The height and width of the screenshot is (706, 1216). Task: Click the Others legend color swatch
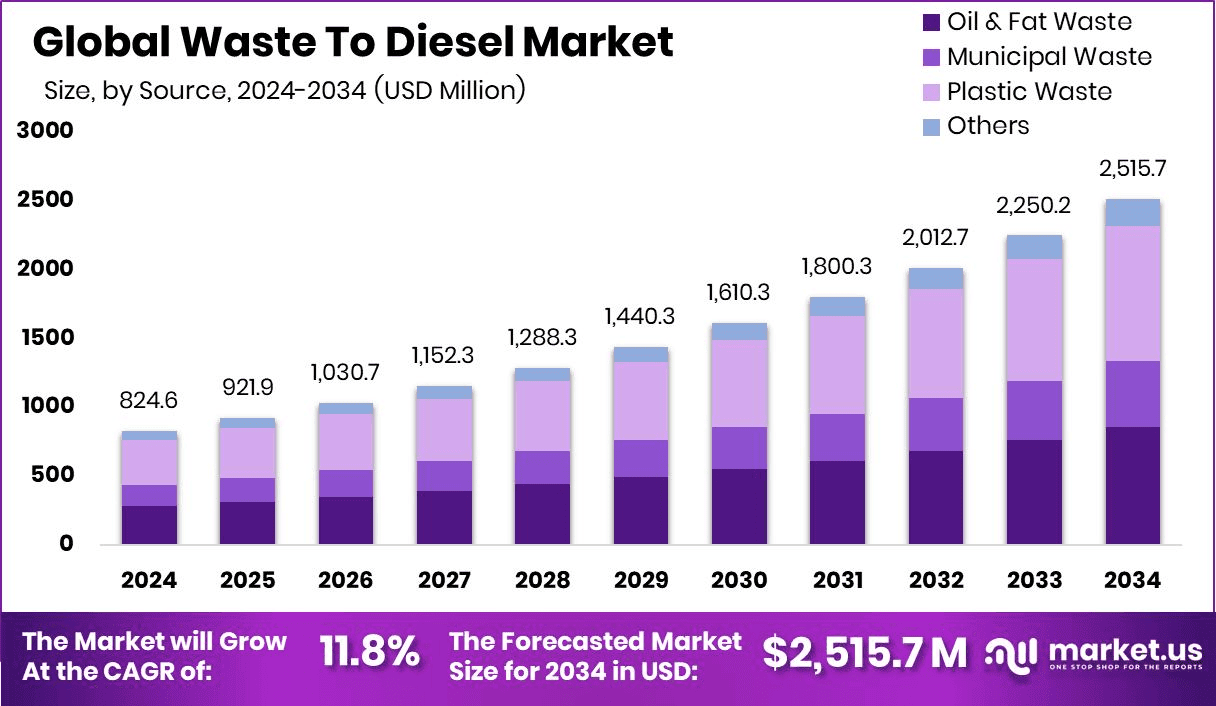pos(932,126)
